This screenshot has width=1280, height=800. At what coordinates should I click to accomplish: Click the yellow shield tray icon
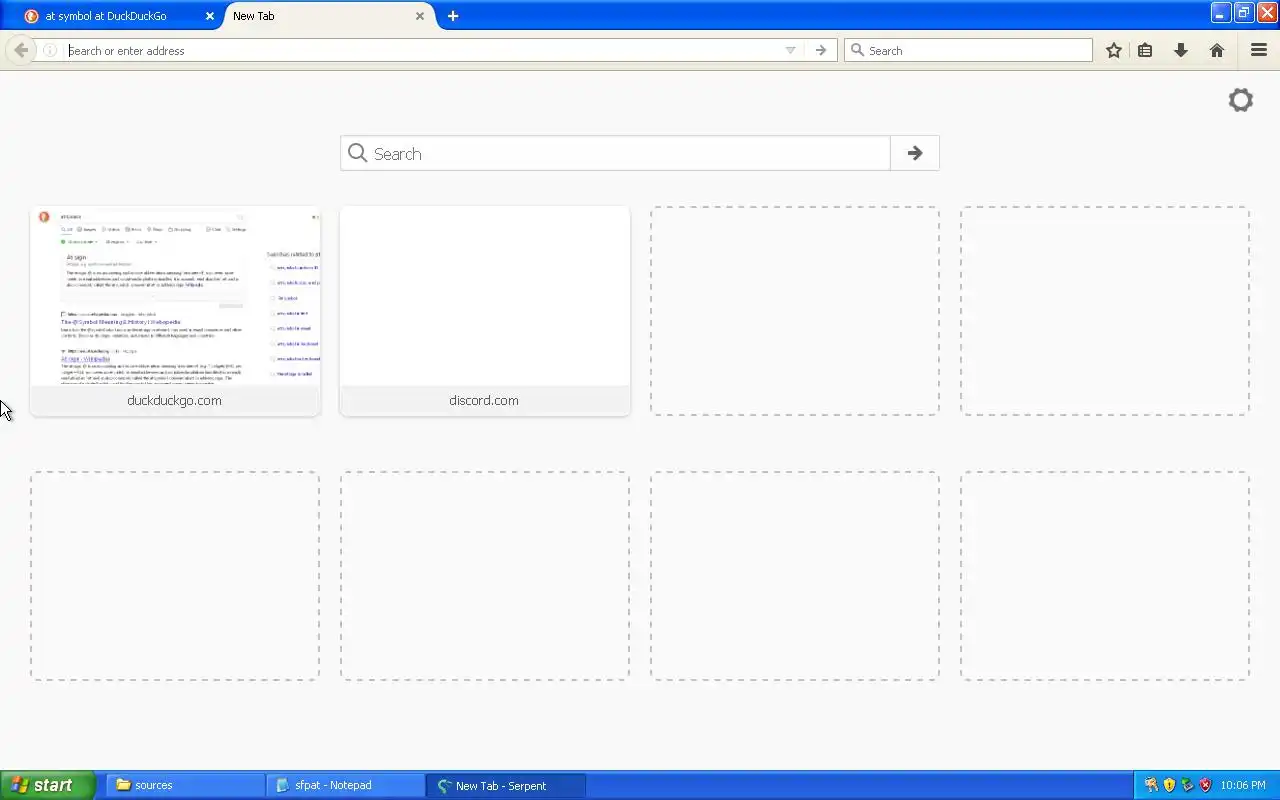(1169, 785)
